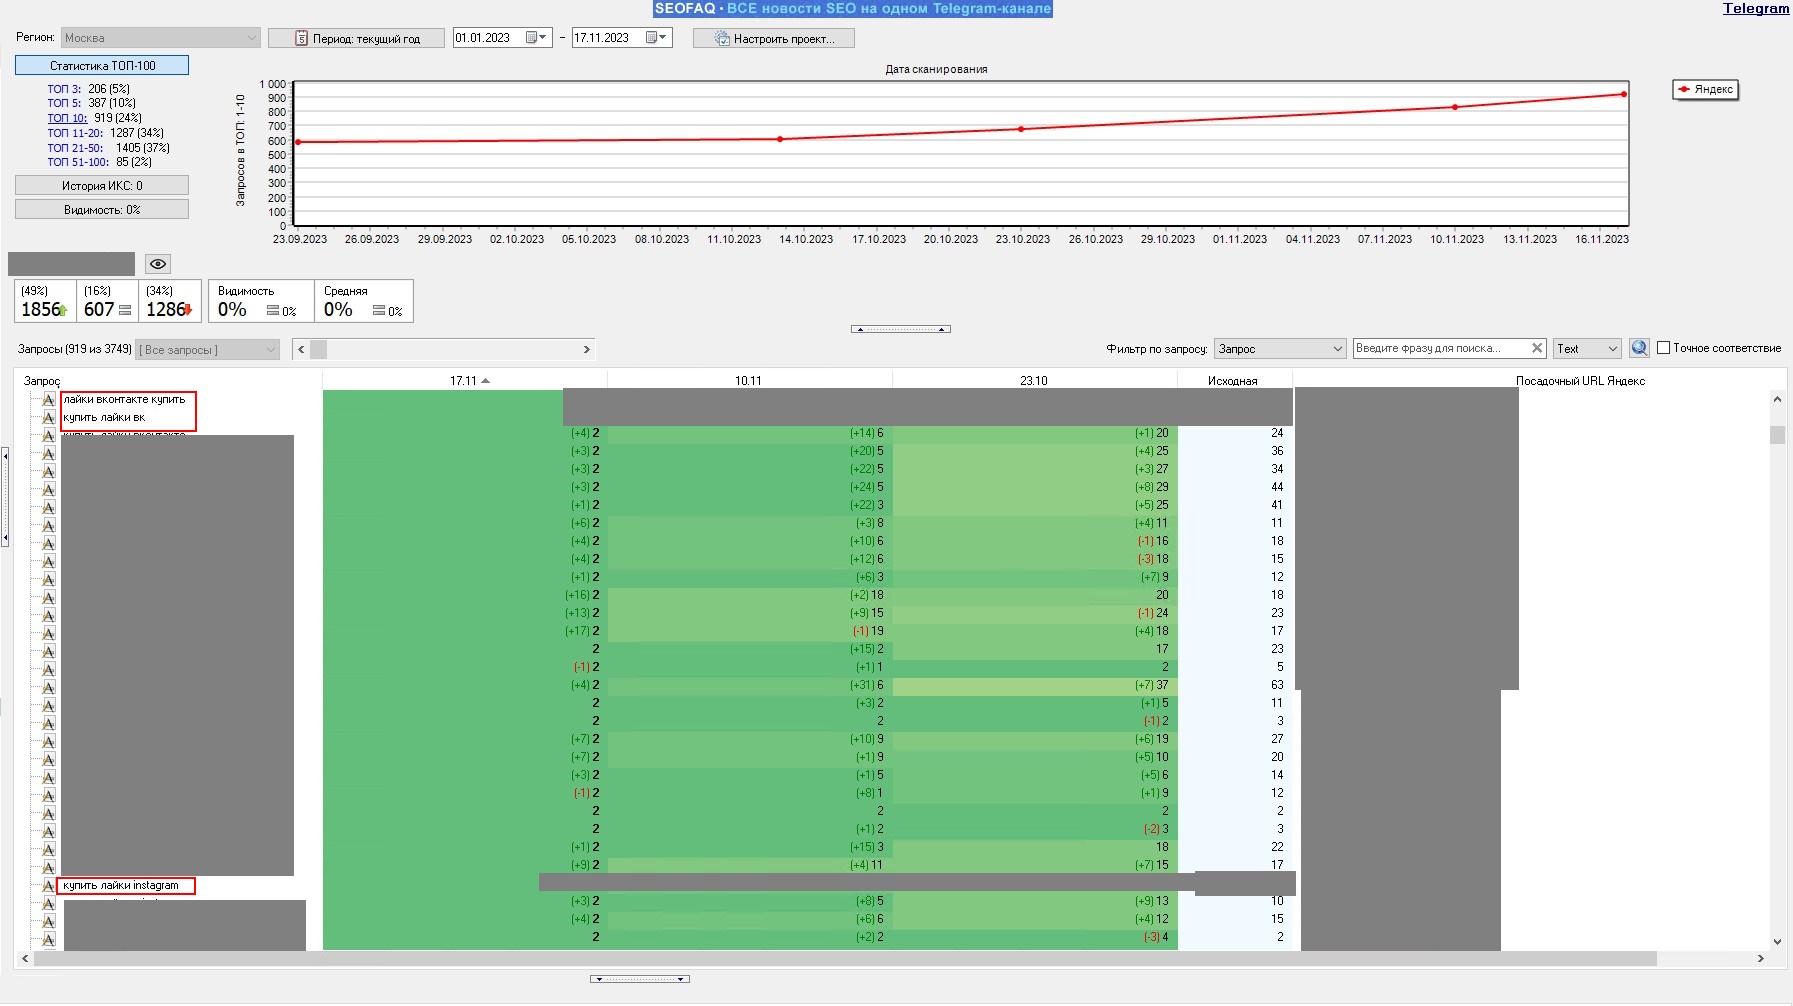This screenshot has width=1793, height=1006.
Task: Enable the 'Точное соответствие' checkbox
Action: coord(1664,348)
